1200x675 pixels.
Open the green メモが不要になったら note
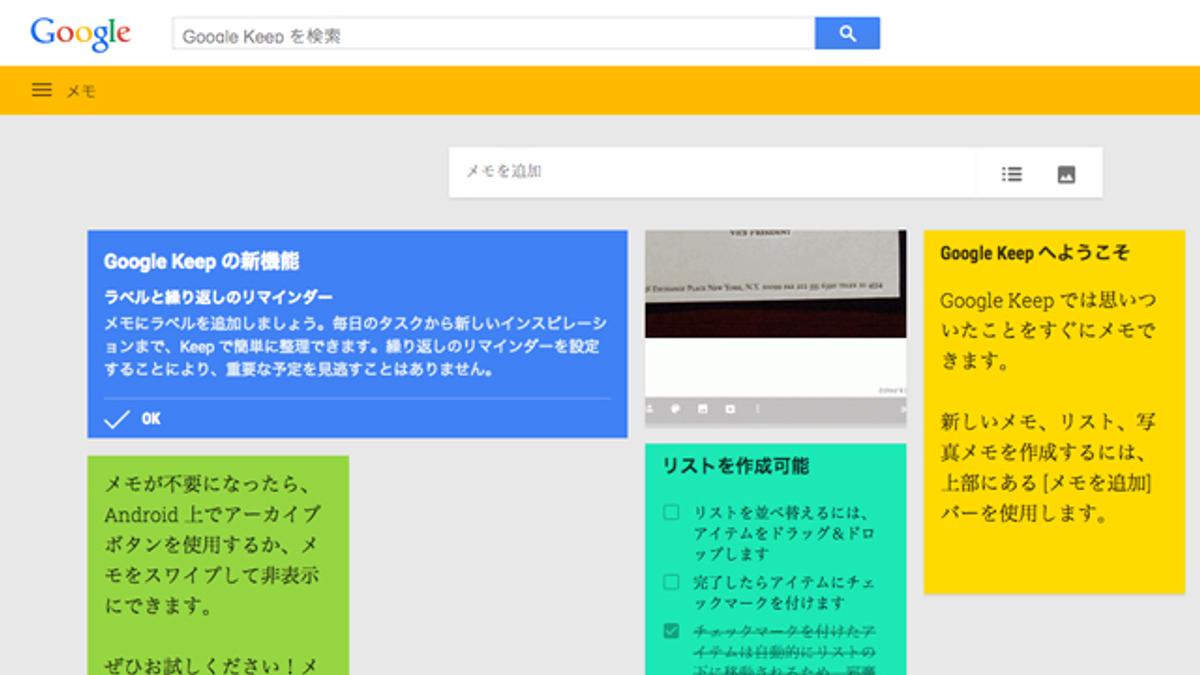click(218, 565)
